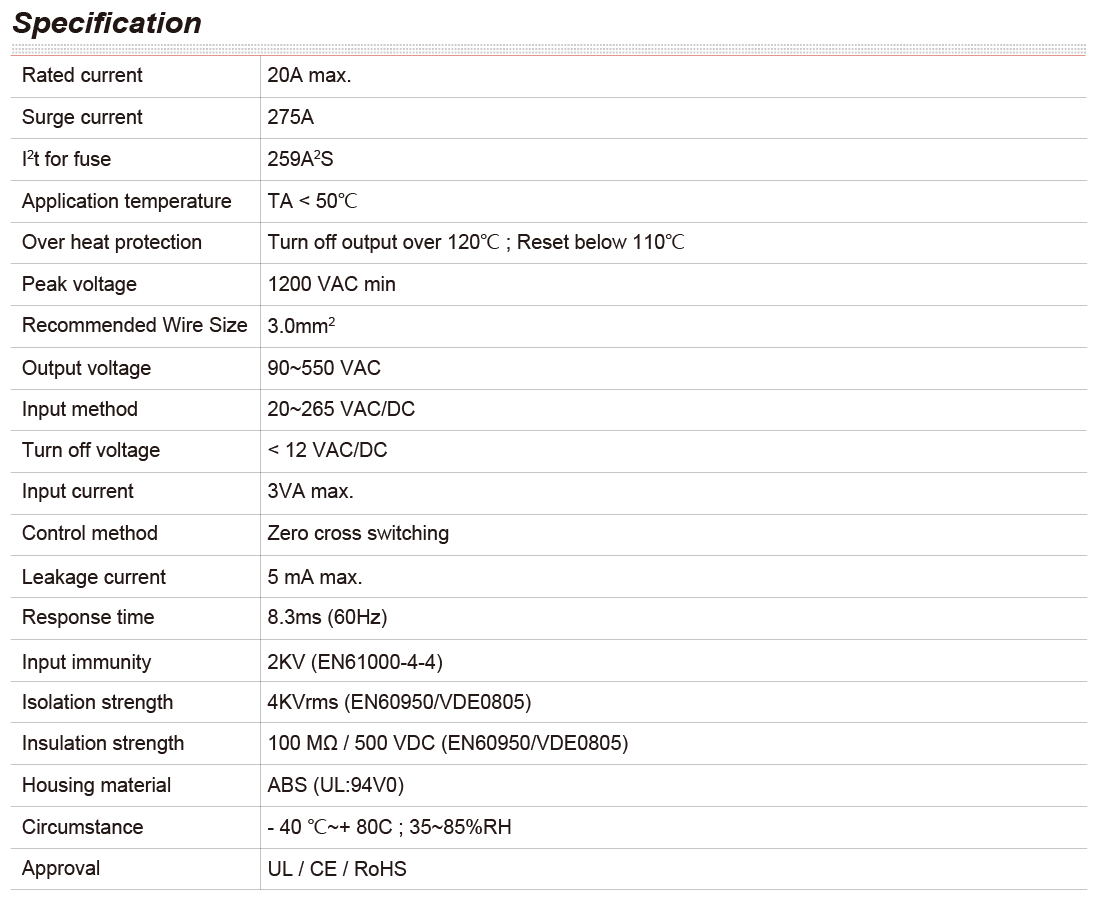Click the UL / CE / RoHS approval value
This screenshot has width=1098, height=905.
coord(337,869)
